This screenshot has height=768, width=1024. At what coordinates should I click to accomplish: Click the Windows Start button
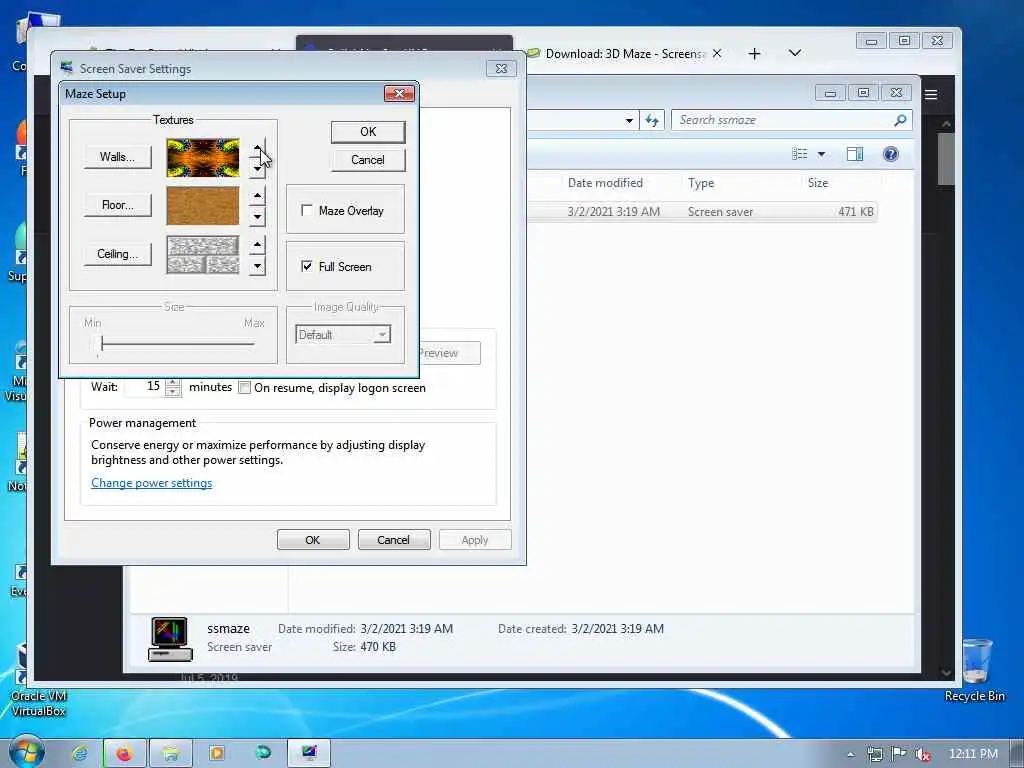pos(26,752)
